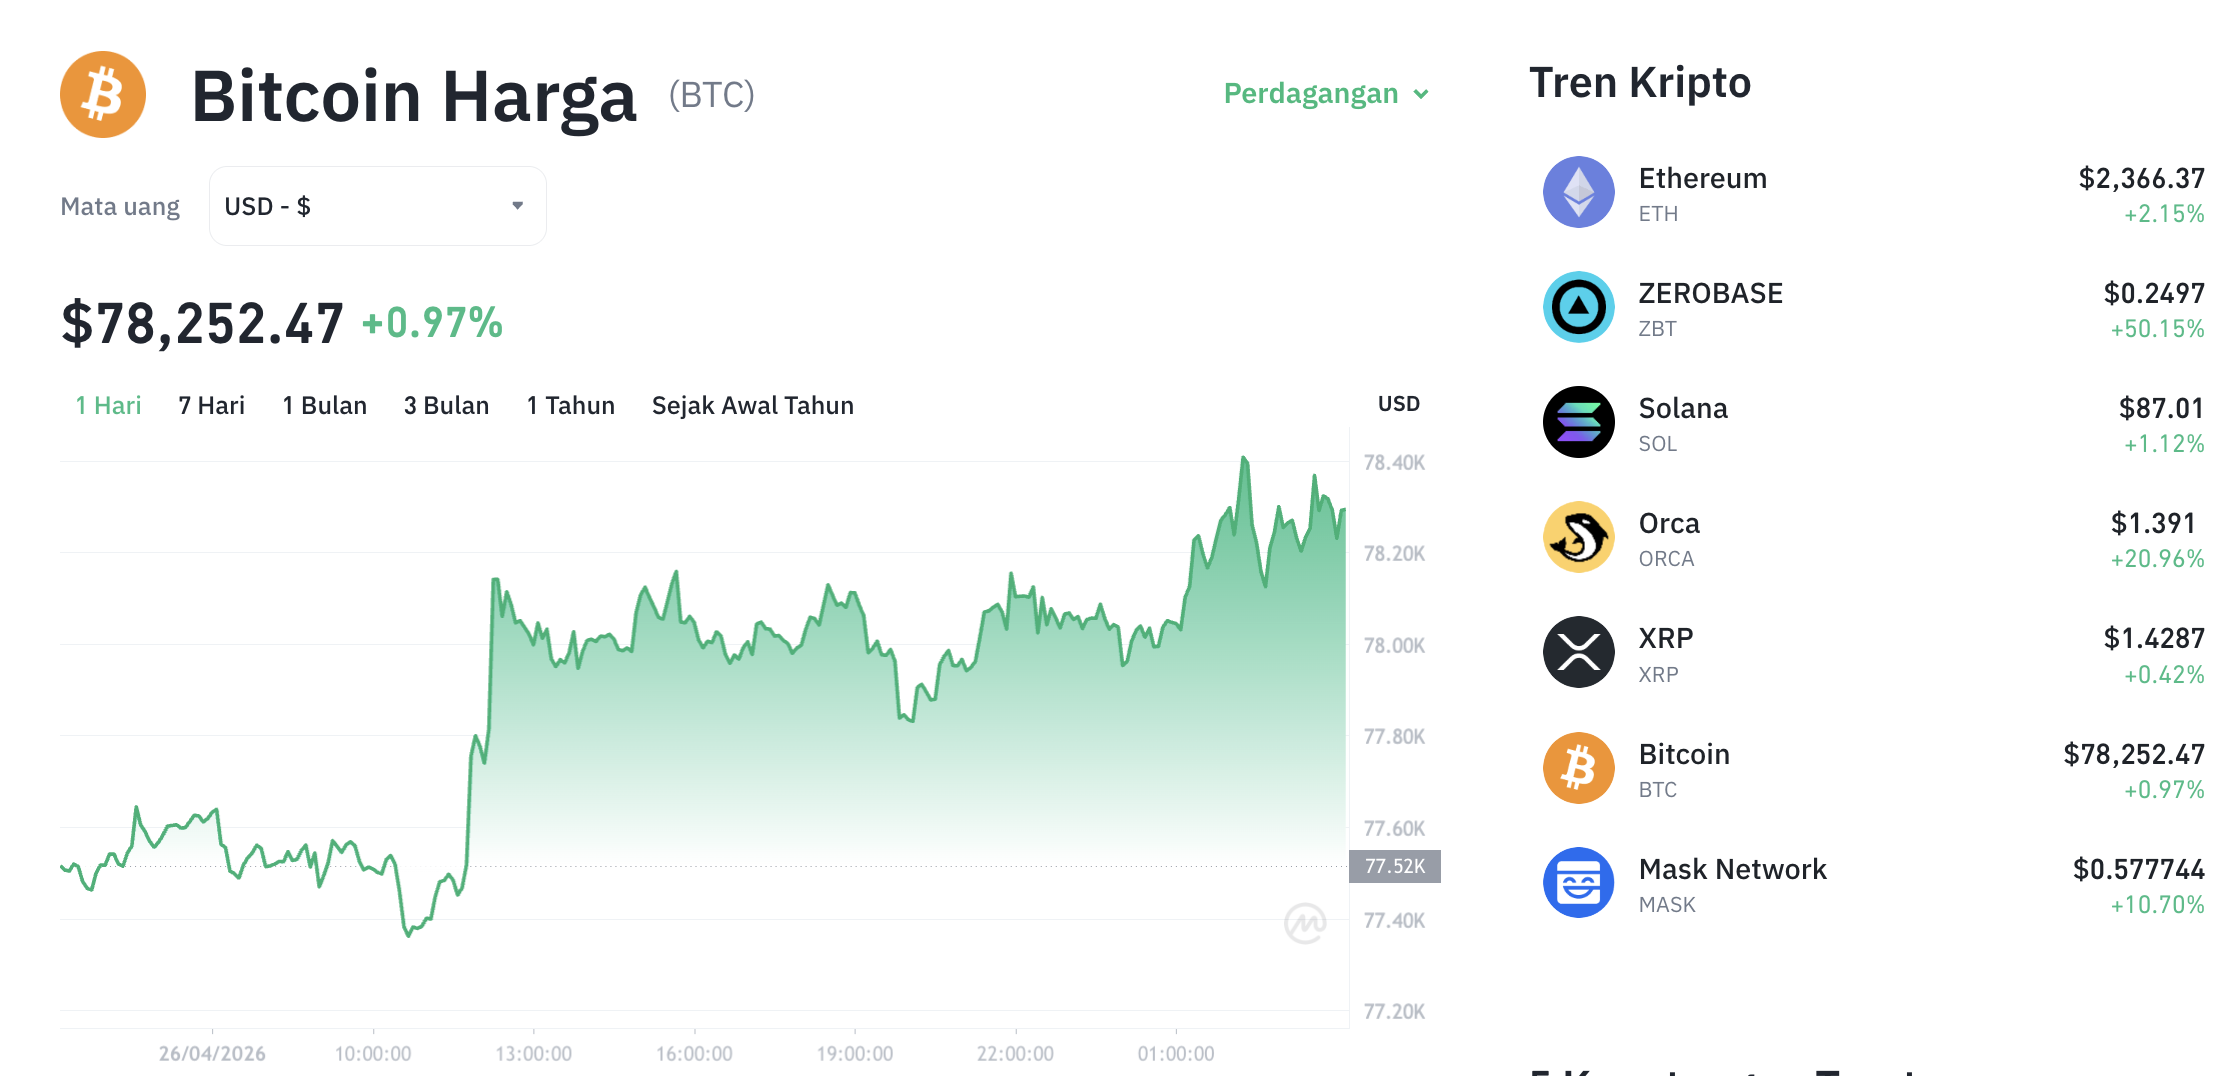Select the 1 Bulan time range

pos(324,405)
